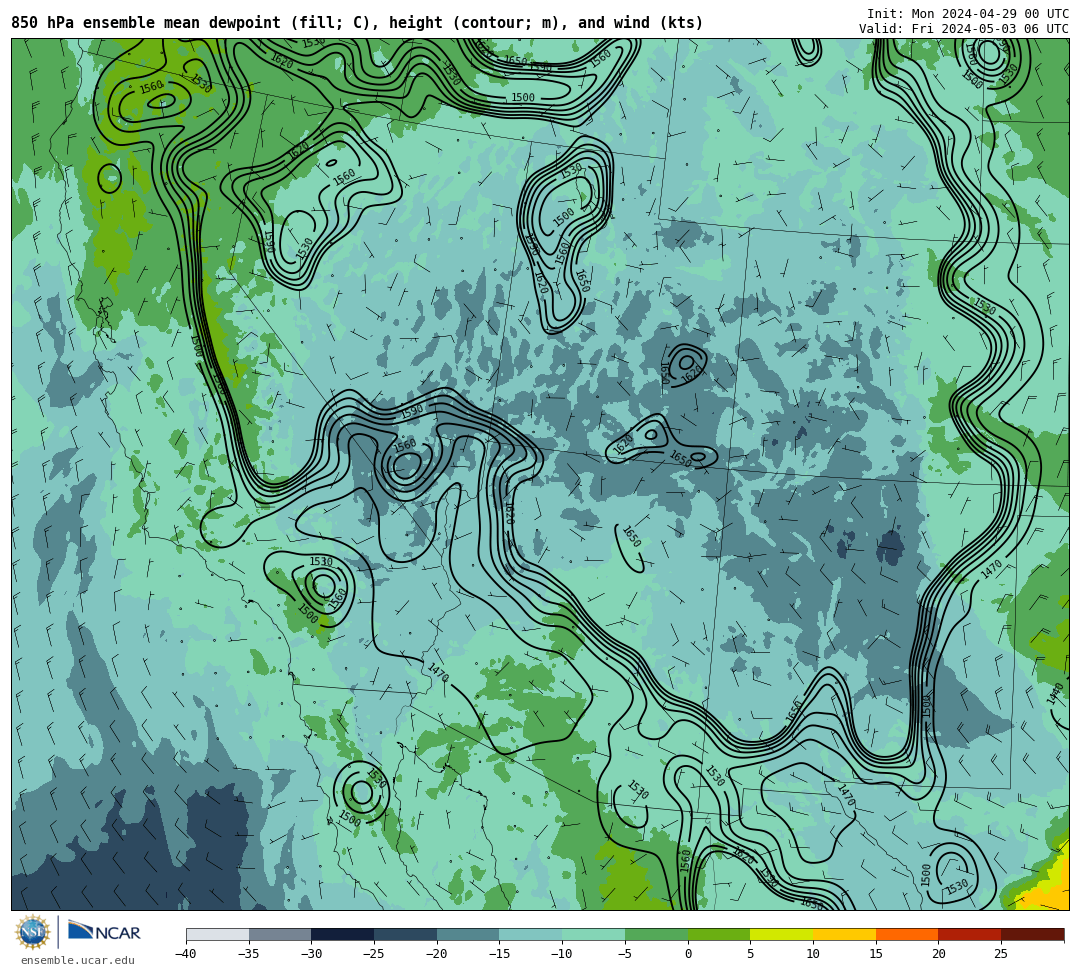Click the 'Init: Mon 2024-04-29 00 UTC' line
The width and height of the screenshot is (1080, 973).
tap(968, 14)
